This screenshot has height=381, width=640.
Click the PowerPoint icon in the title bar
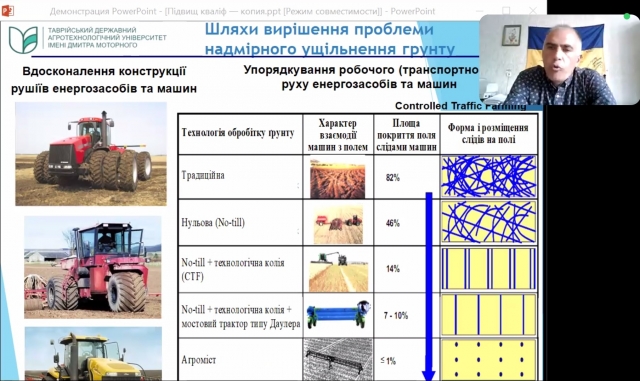pyautogui.click(x=7, y=11)
